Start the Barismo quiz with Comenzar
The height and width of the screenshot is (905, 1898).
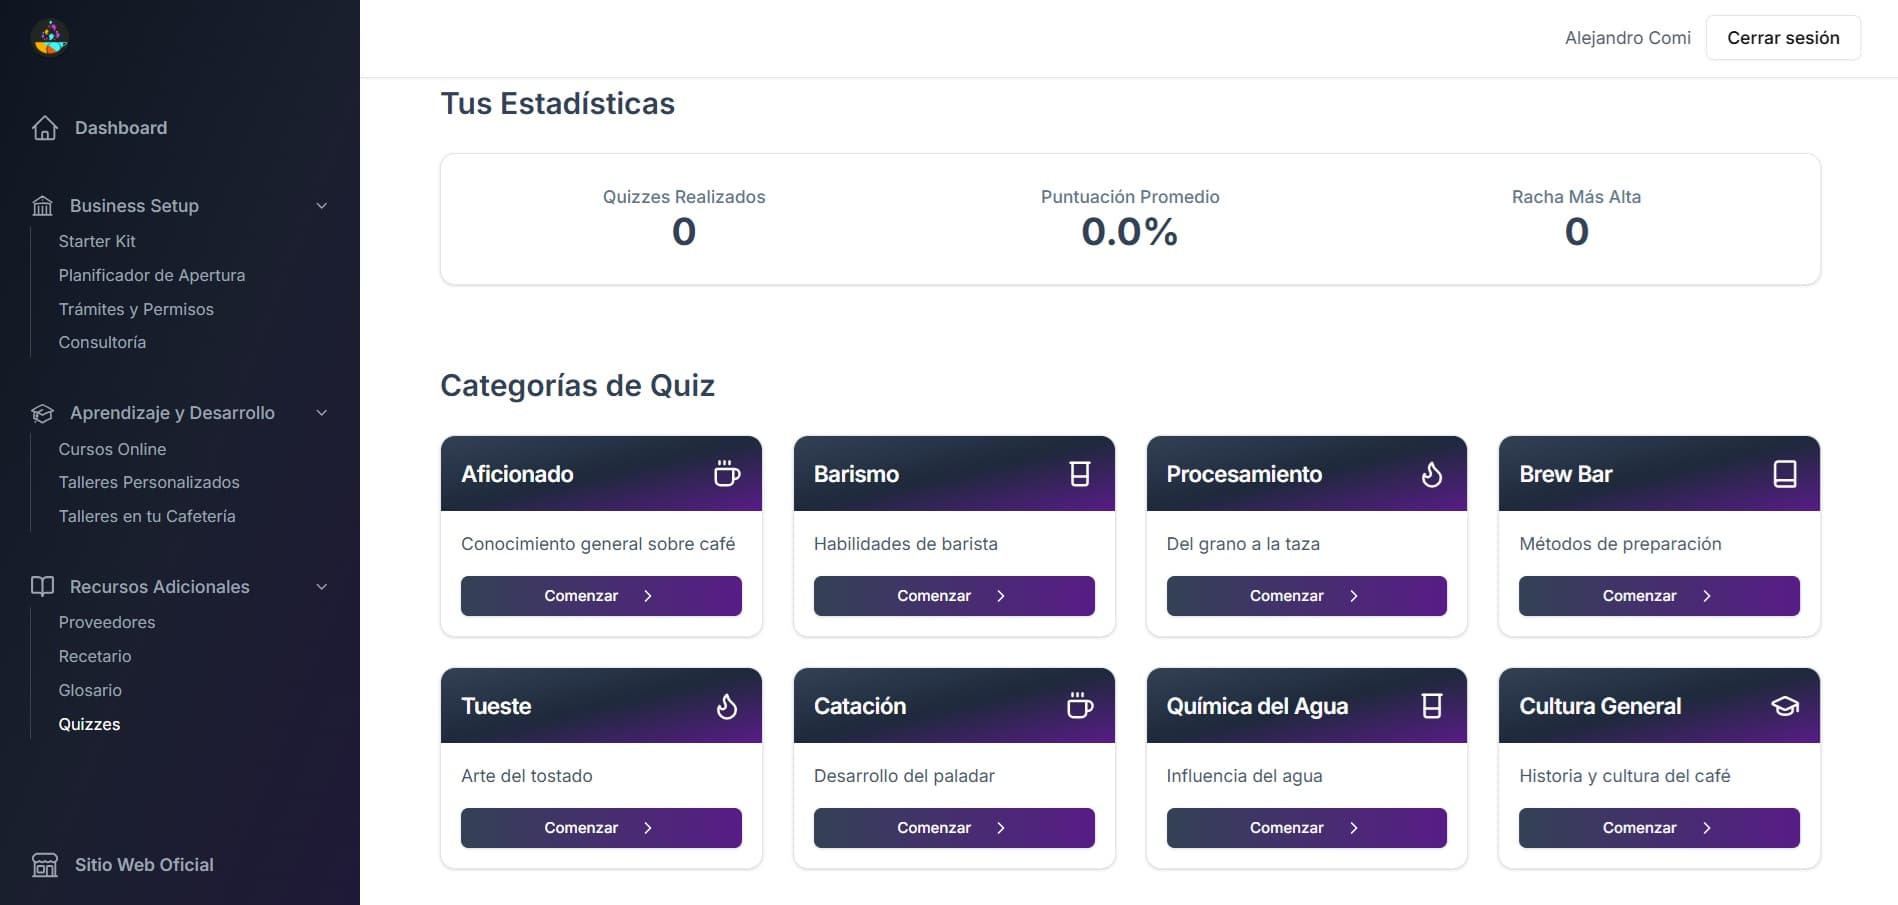[x=953, y=596]
